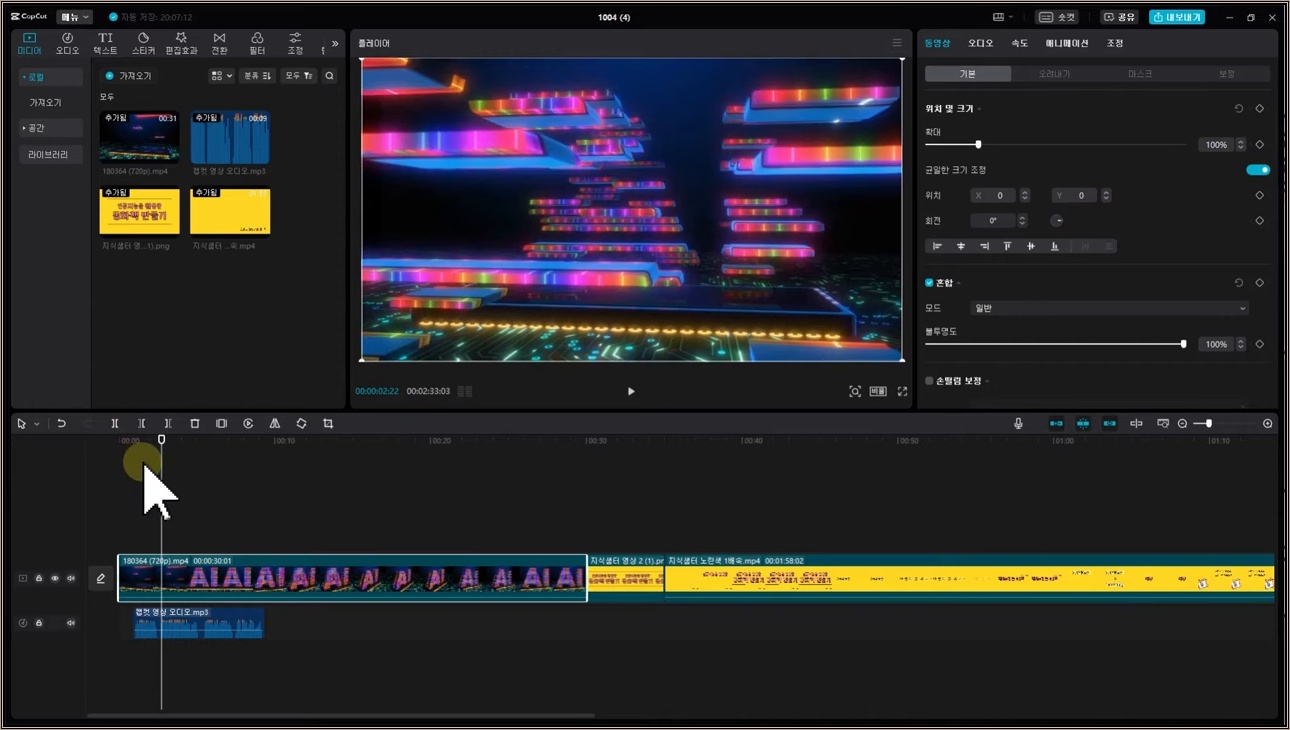Click the 내보내기 export button
The width and height of the screenshot is (1290, 730).
coord(1177,17)
